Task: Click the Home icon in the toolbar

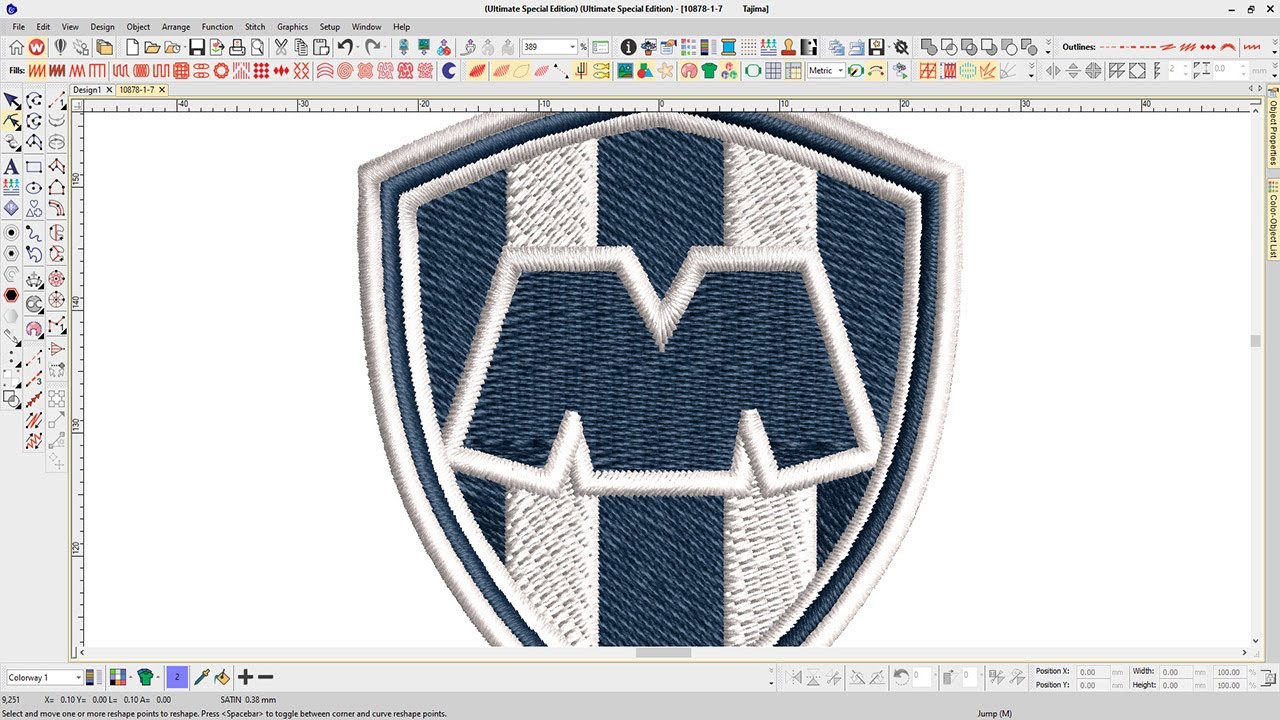Action: 17,47
